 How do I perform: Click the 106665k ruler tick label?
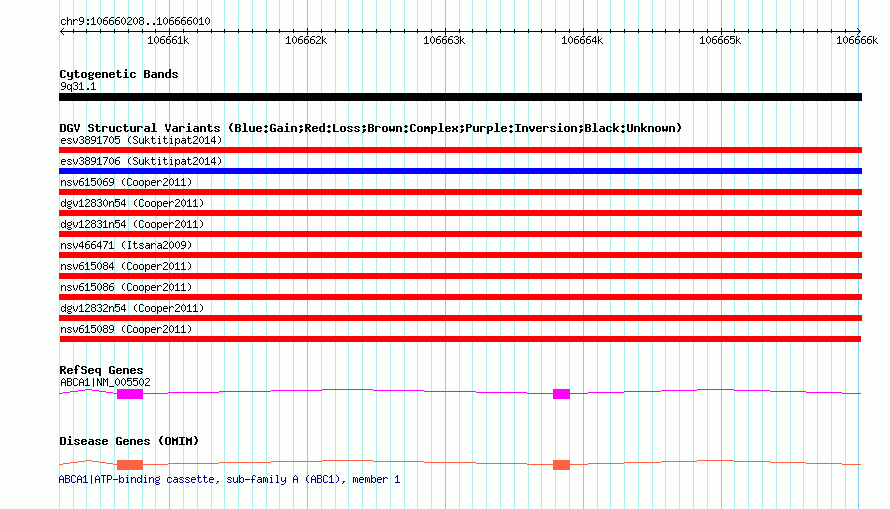click(720, 40)
